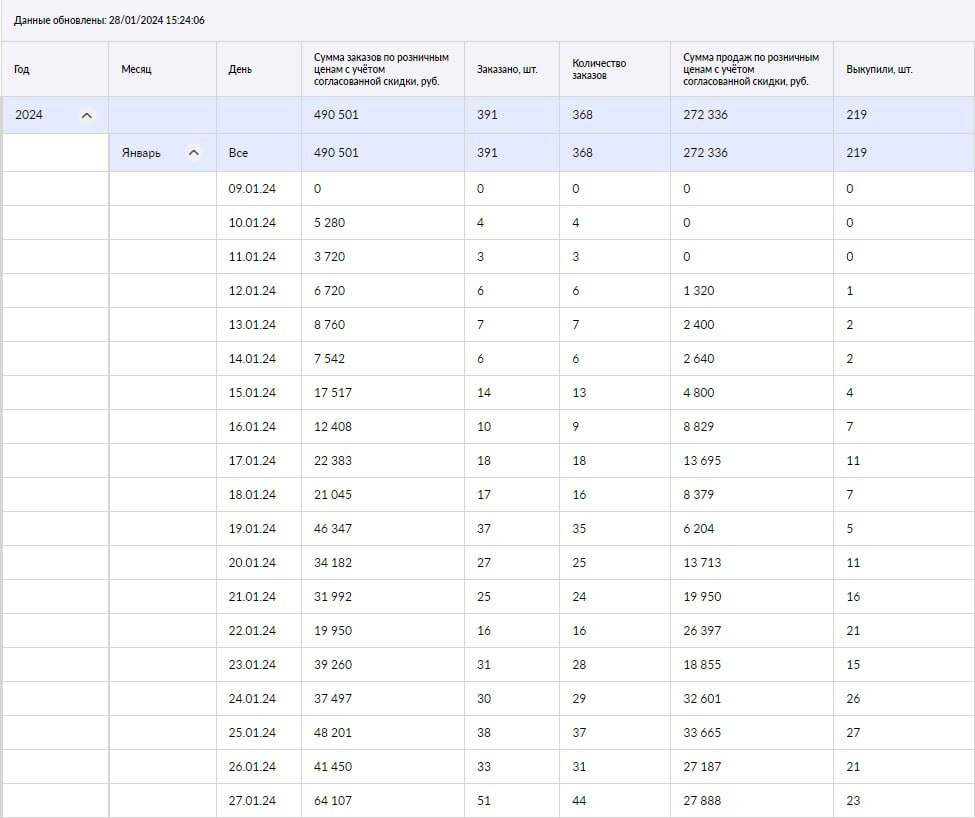Click the 2024 year cell
The image size is (975, 818).
point(55,115)
